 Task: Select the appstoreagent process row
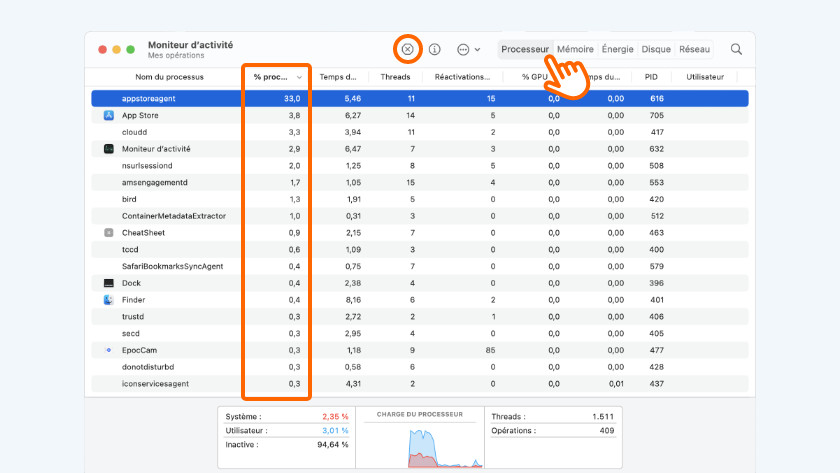pos(420,99)
